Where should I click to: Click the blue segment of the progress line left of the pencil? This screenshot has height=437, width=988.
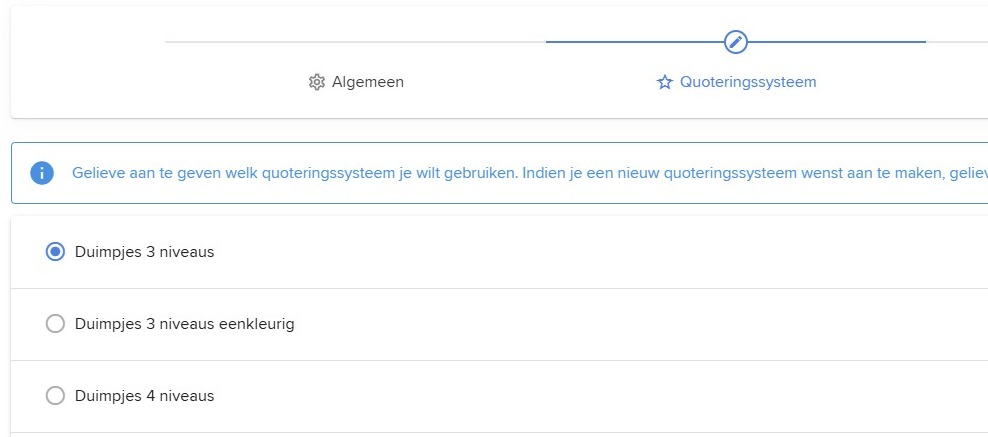tap(635, 42)
